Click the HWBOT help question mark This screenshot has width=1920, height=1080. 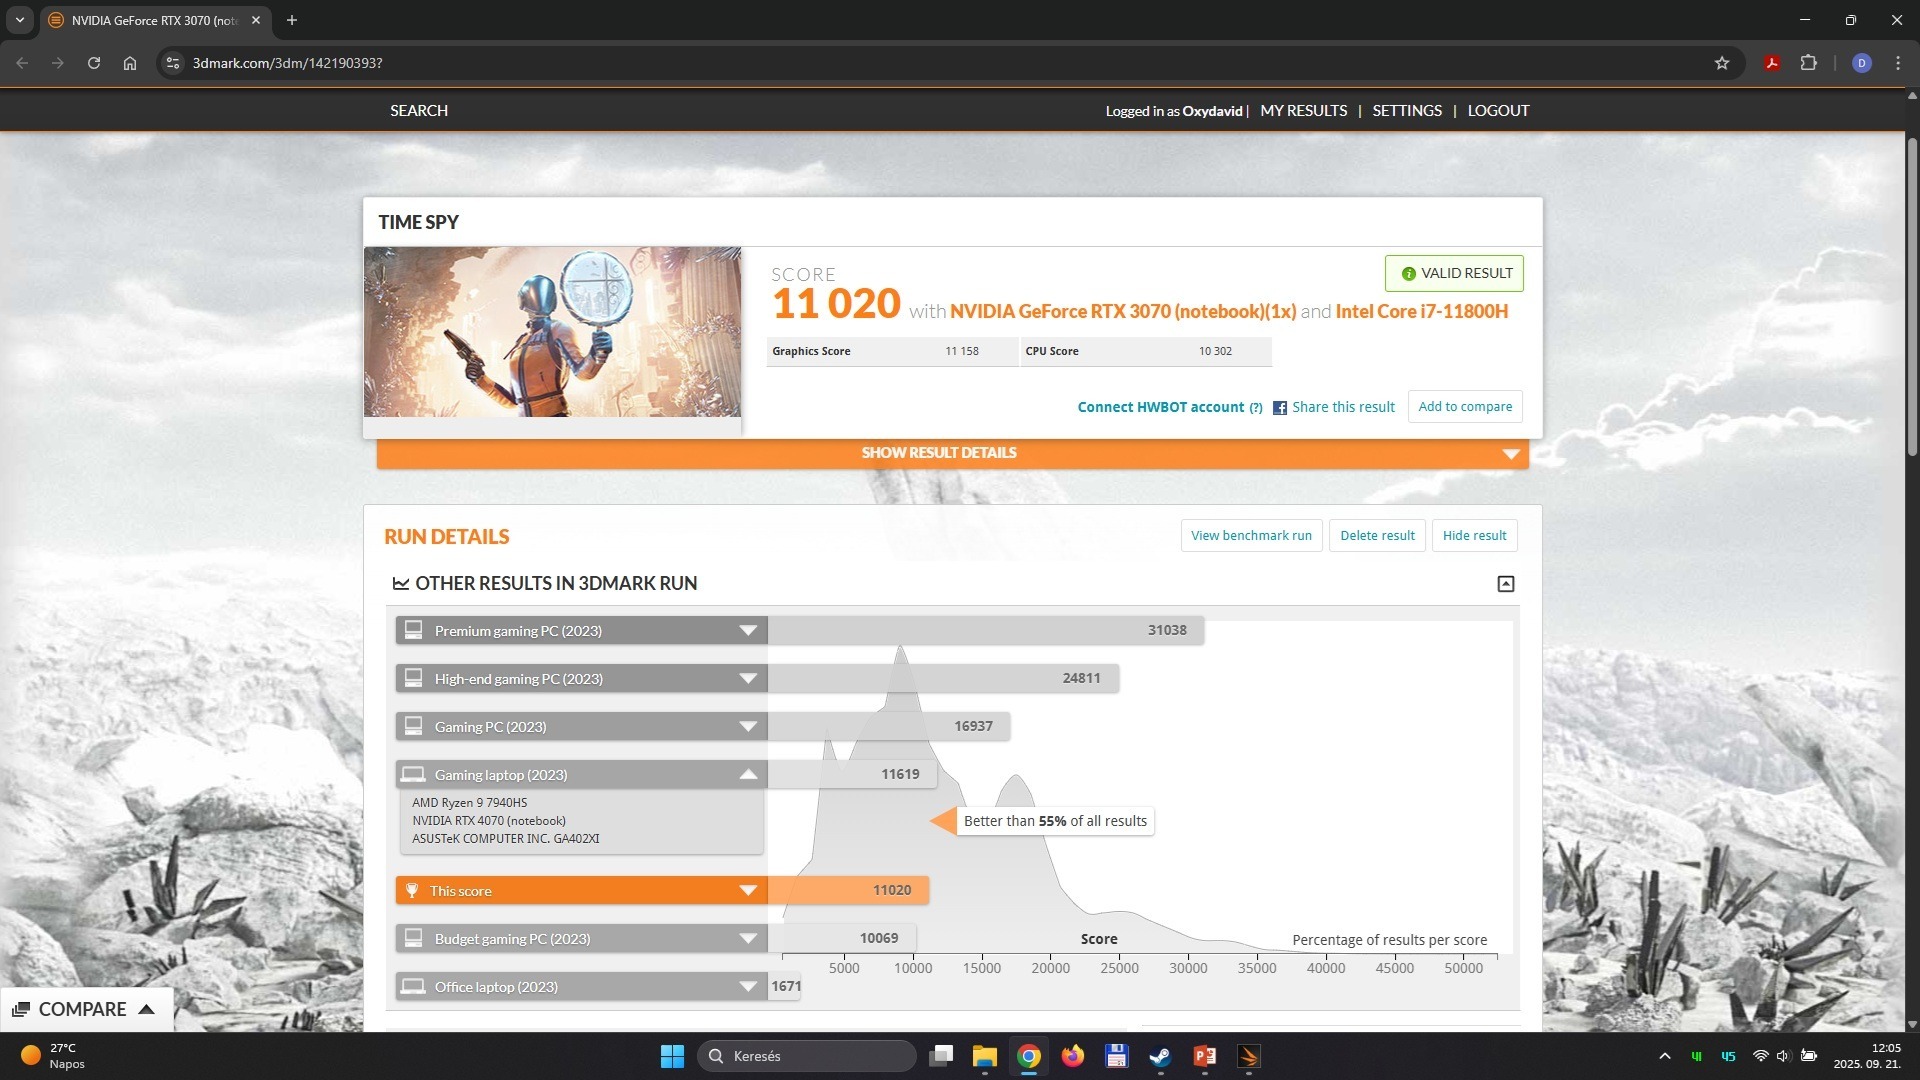click(1255, 408)
